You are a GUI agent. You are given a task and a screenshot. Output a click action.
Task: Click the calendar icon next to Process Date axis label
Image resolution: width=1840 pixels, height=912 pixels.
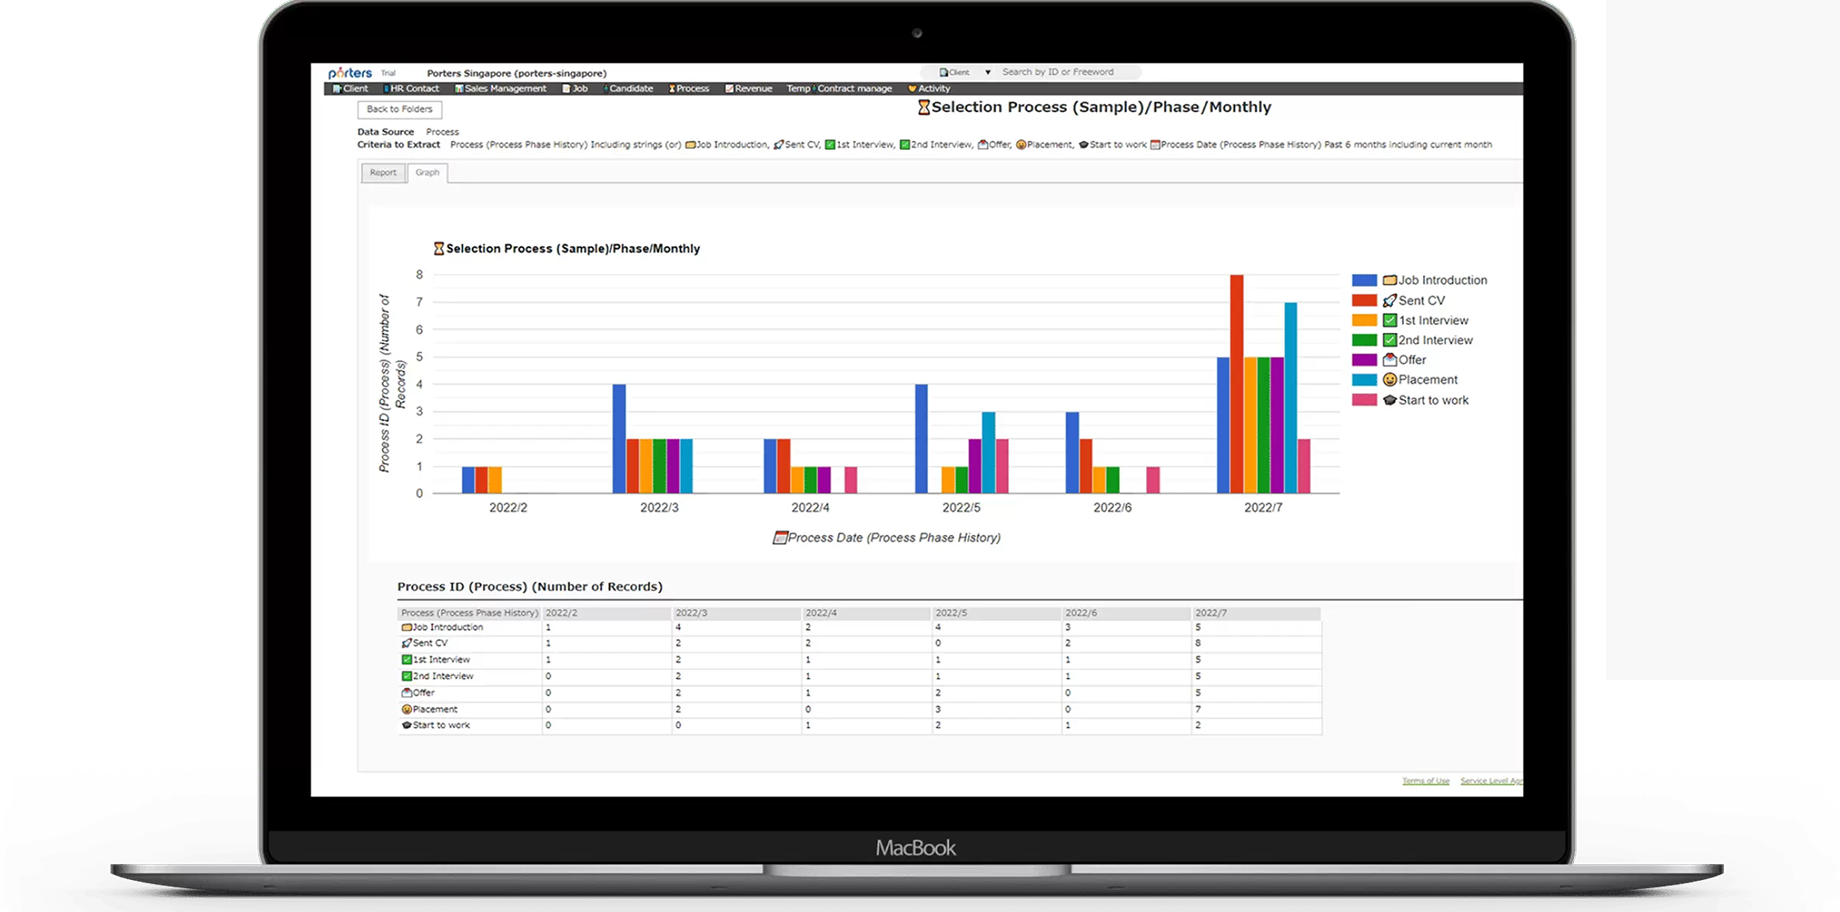tap(779, 538)
